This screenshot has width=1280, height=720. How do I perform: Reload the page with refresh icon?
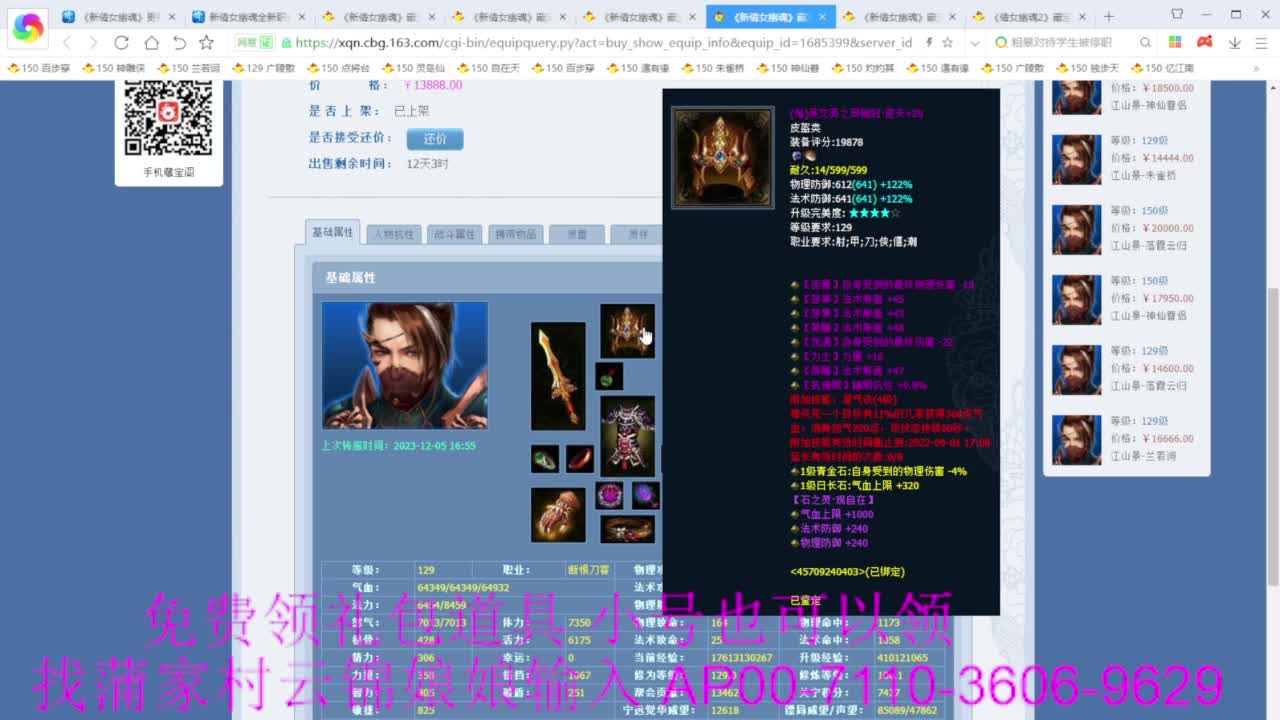(x=121, y=42)
